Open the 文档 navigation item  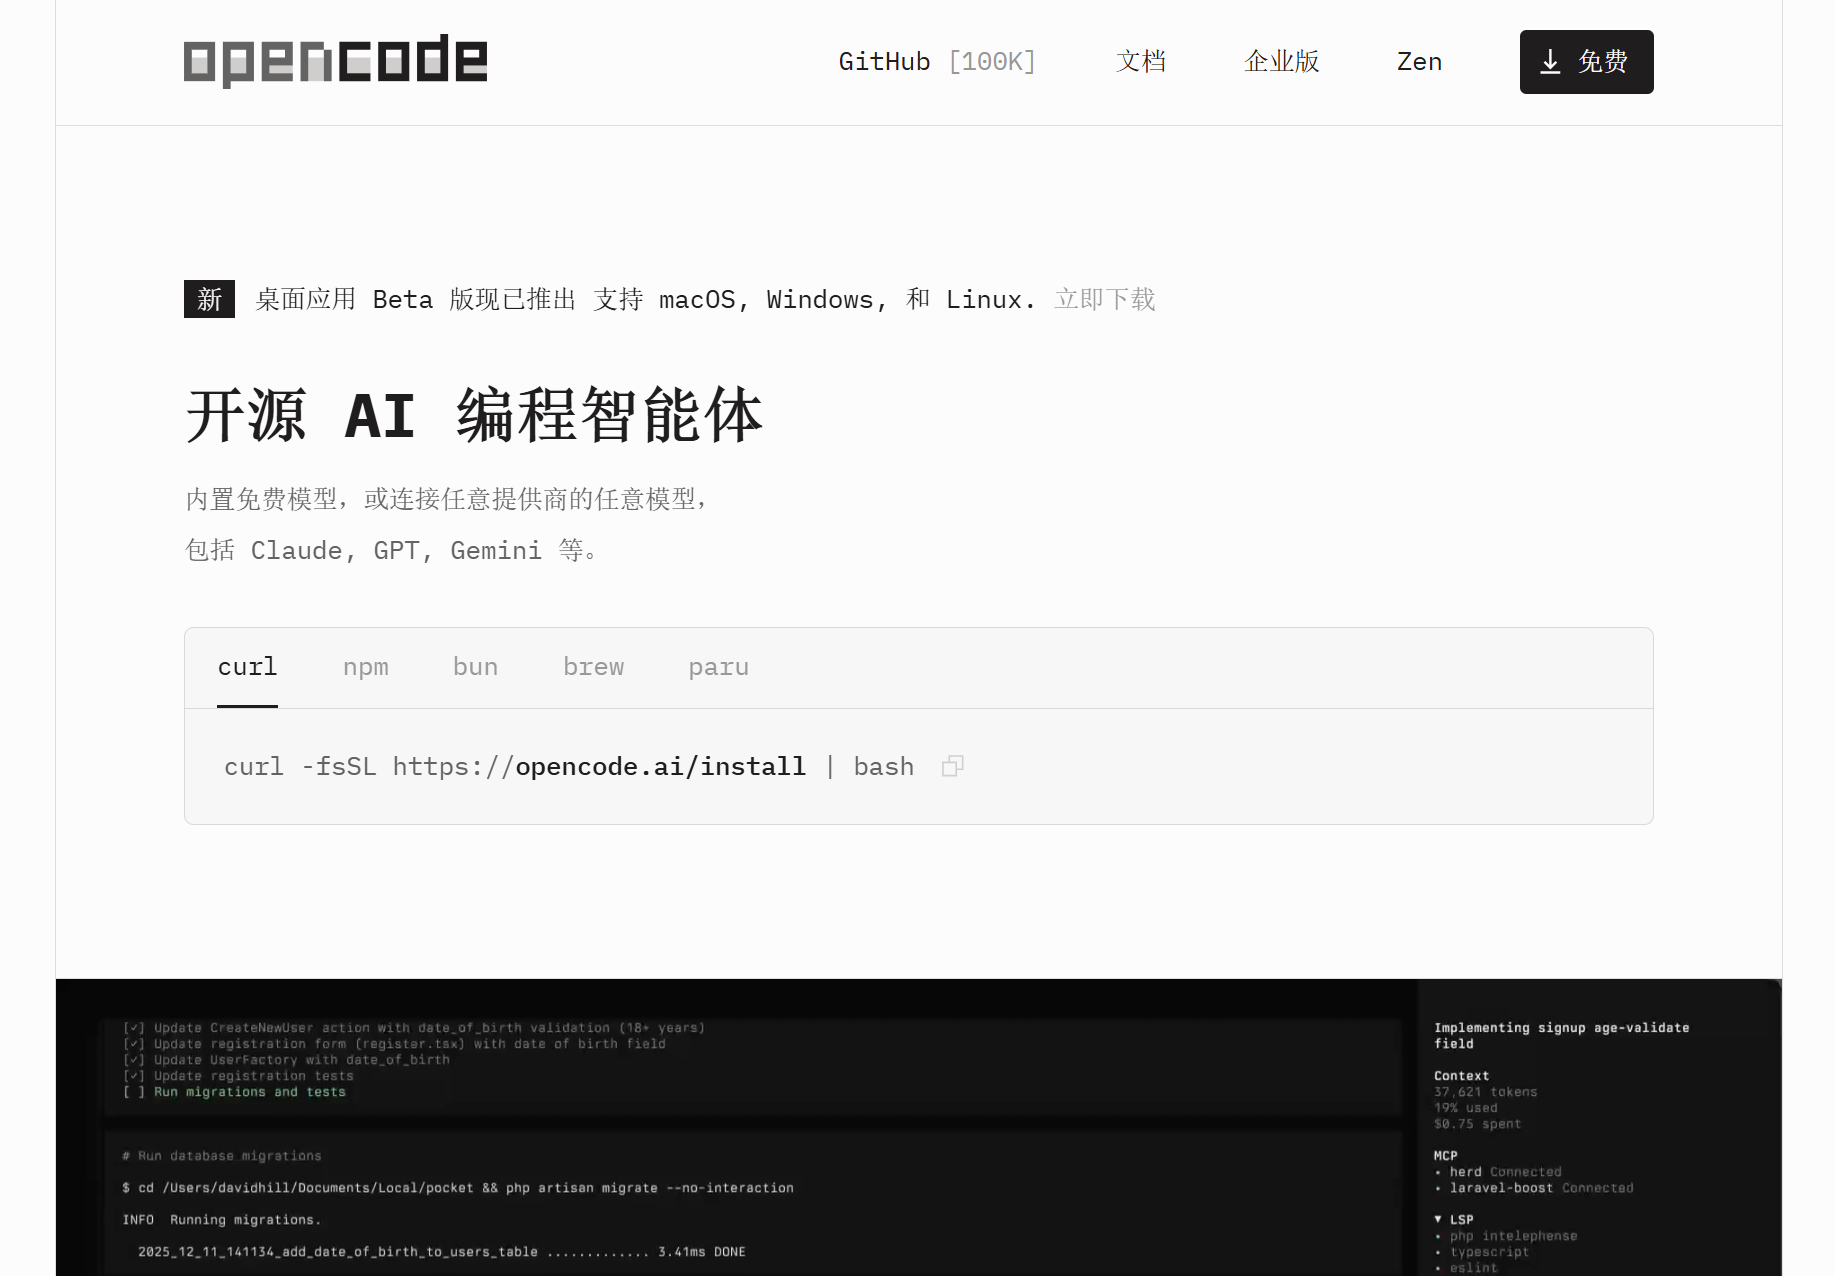1141,61
